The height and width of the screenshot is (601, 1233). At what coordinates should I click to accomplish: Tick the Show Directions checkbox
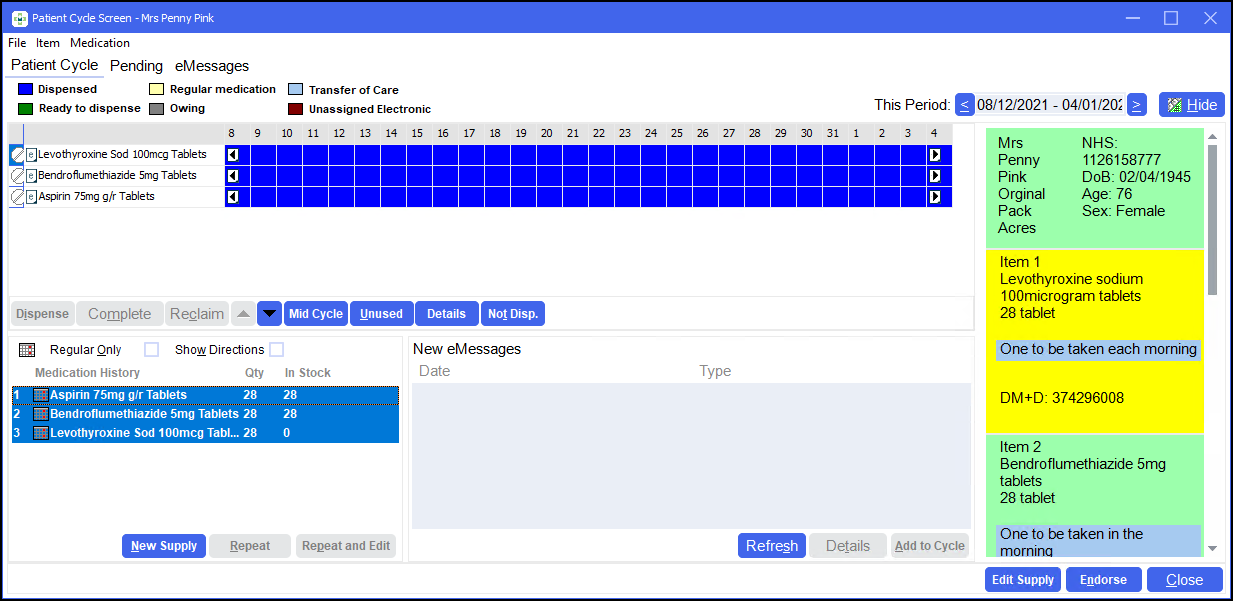[277, 350]
